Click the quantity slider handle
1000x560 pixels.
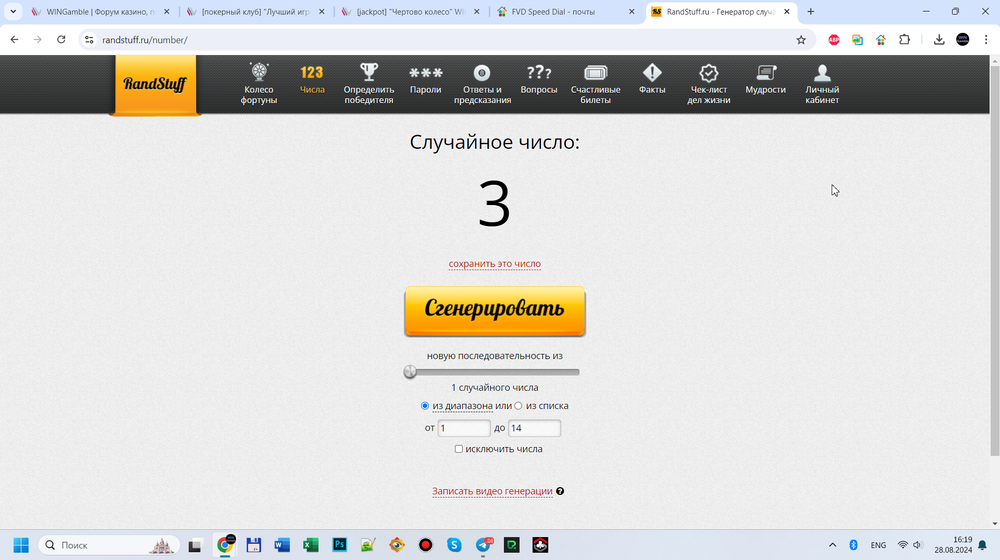coord(410,372)
